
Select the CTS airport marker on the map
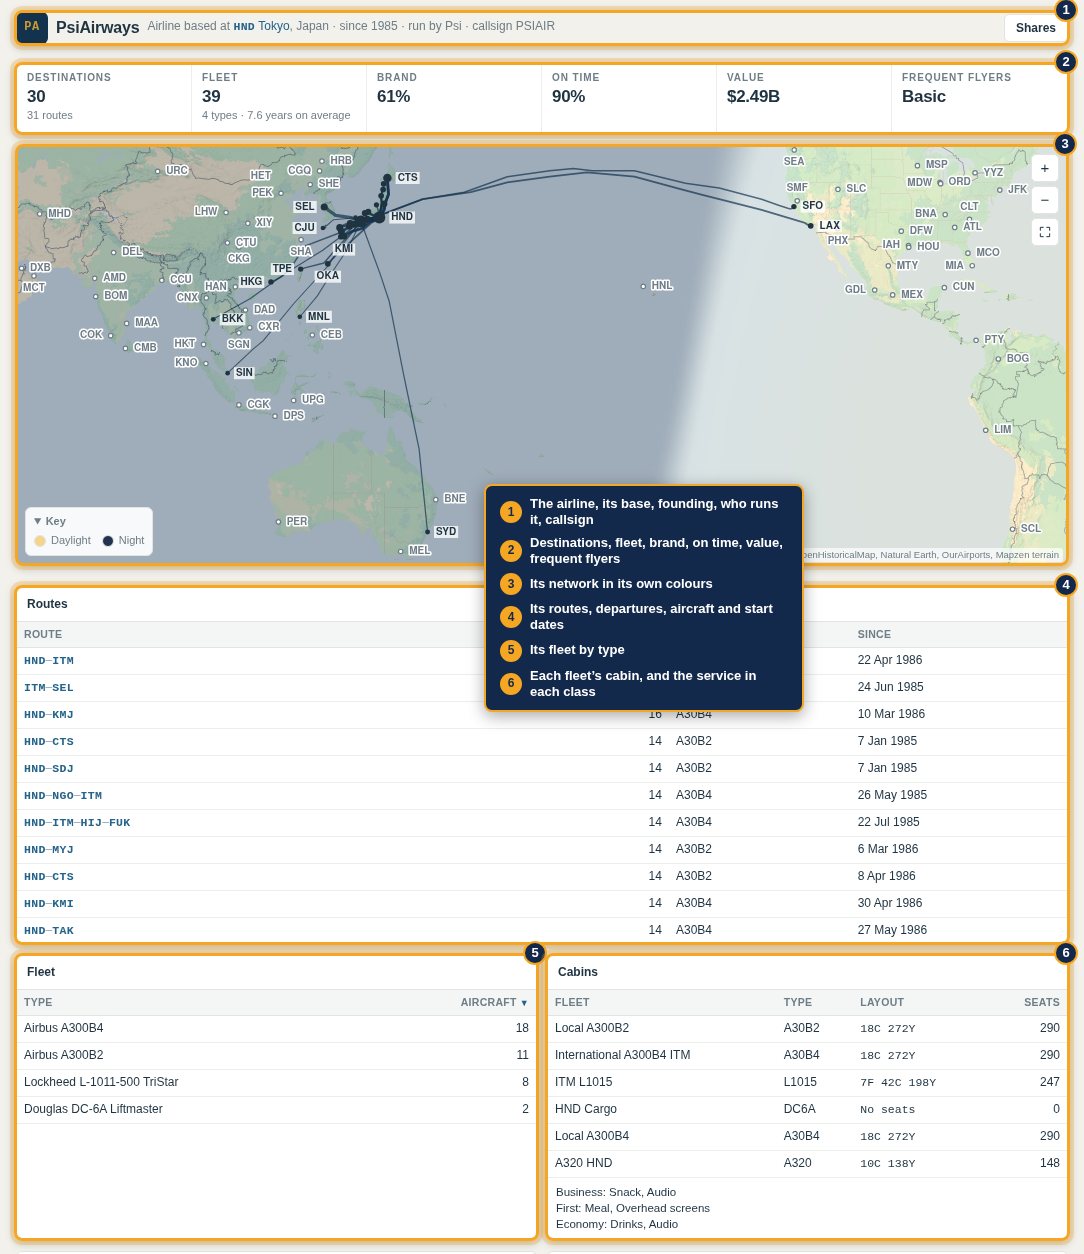point(388,178)
